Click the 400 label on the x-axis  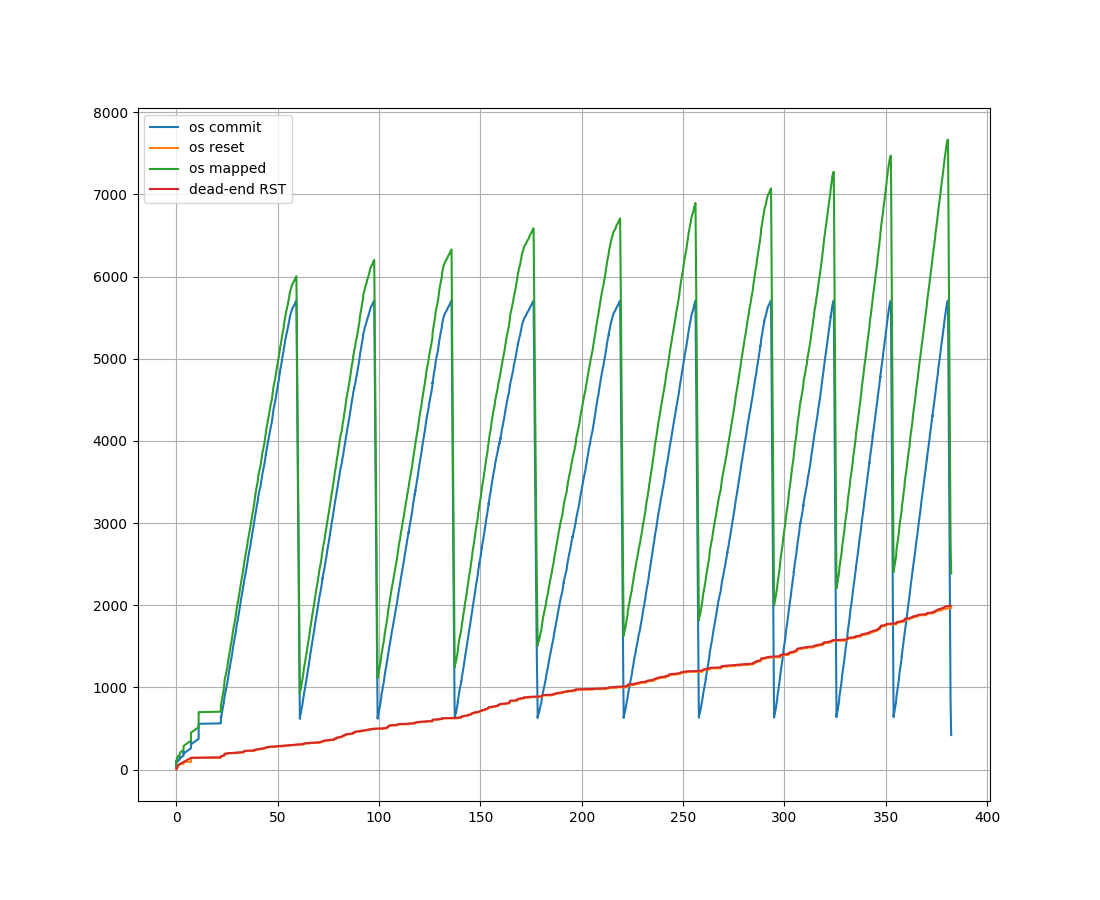(x=985, y=814)
